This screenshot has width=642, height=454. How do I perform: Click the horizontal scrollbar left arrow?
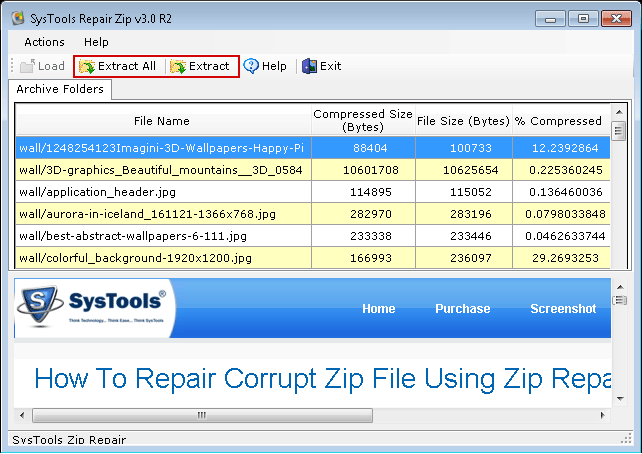(22, 415)
